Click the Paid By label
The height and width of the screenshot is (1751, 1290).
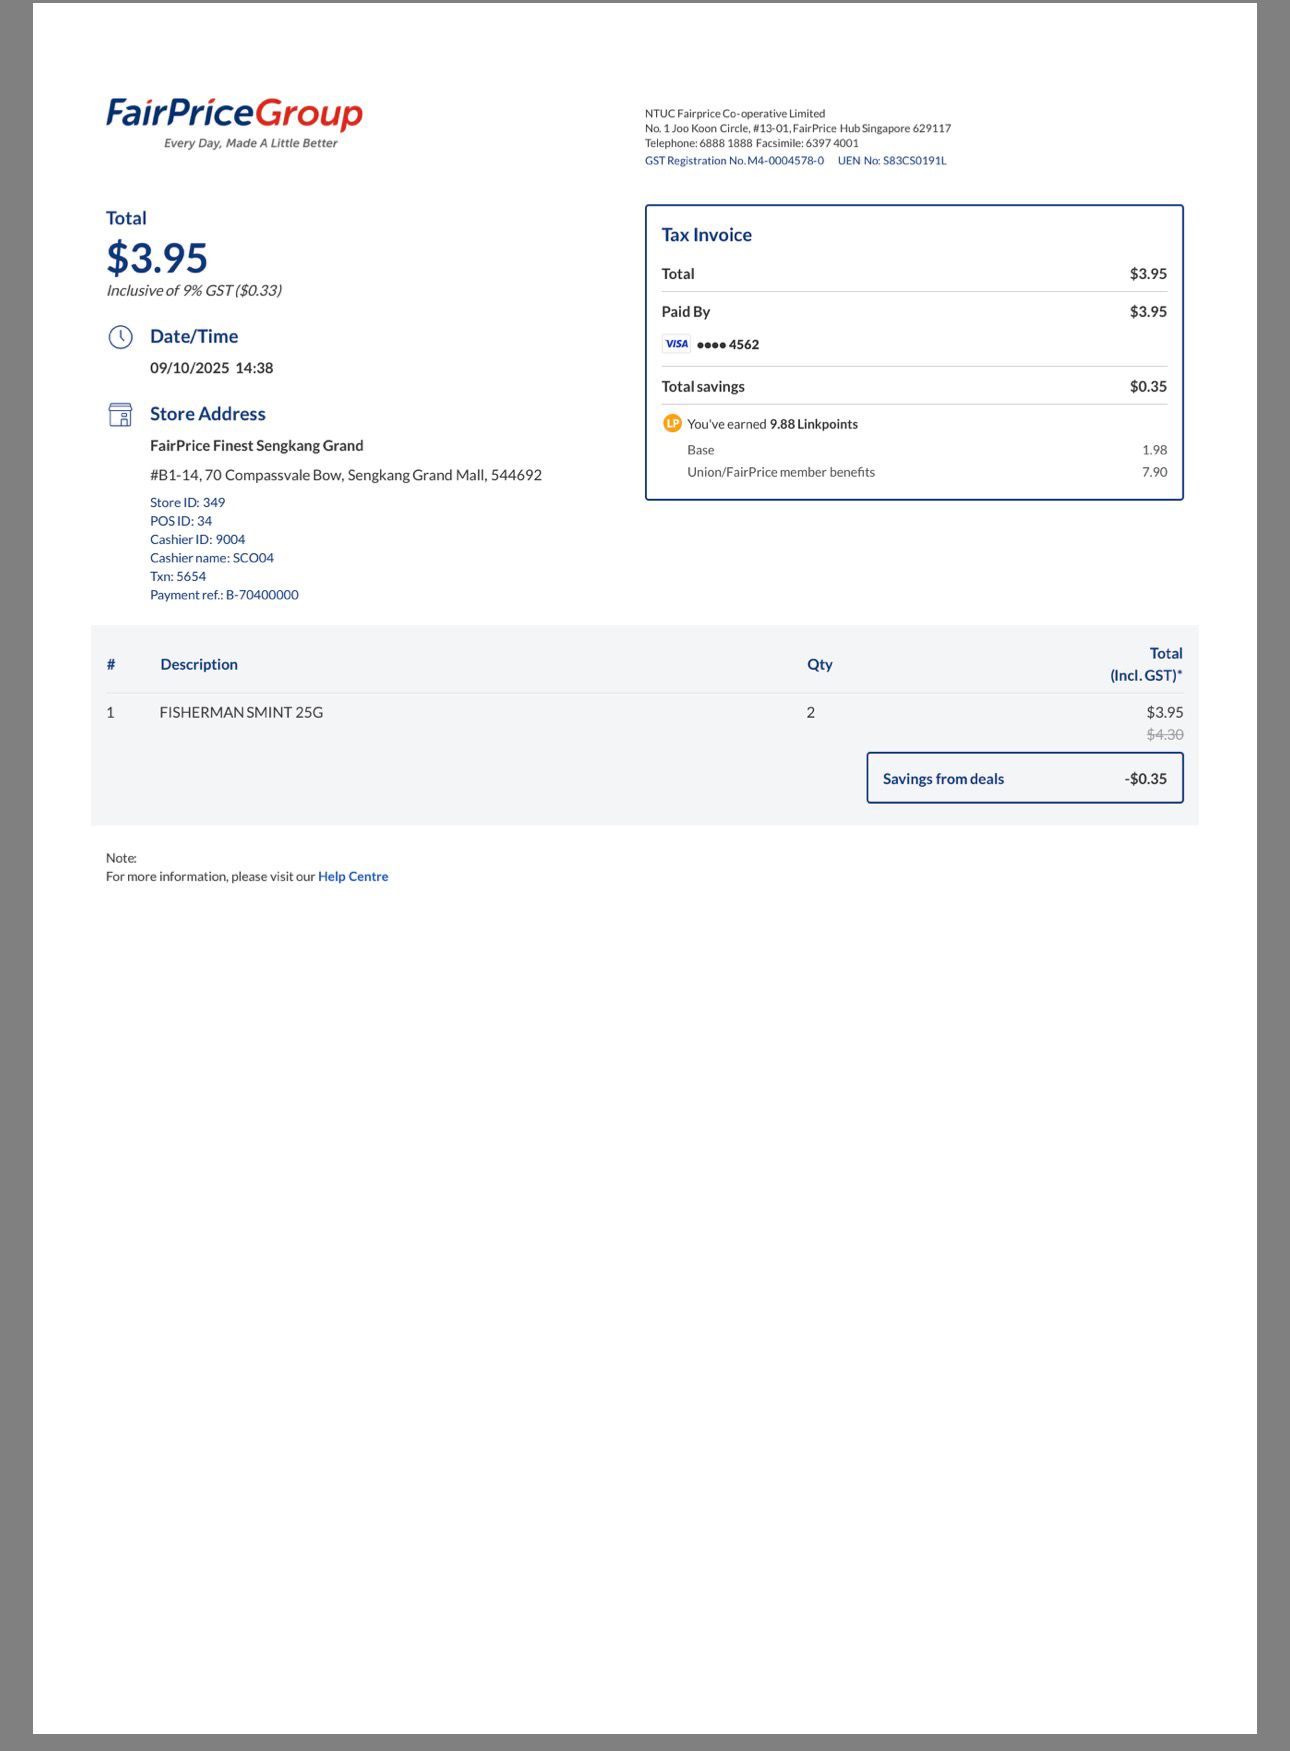(686, 312)
